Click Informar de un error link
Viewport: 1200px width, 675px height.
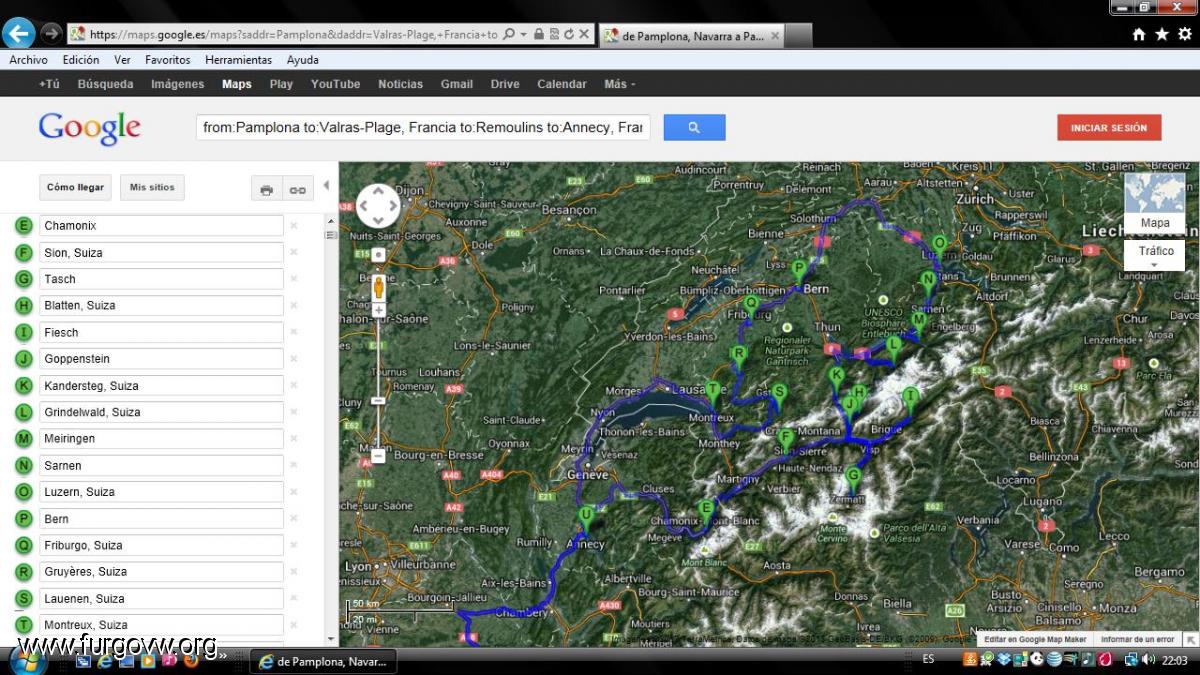(1138, 639)
